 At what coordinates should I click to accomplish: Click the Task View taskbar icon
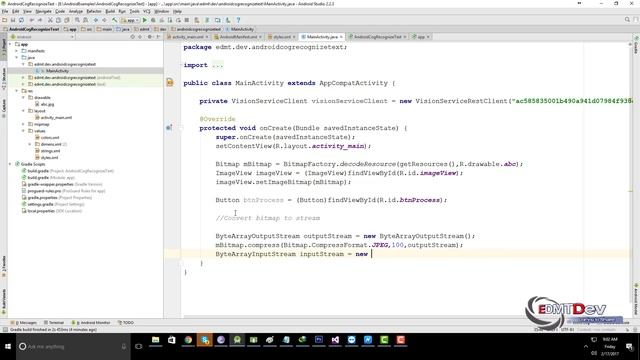click(x=139, y=347)
